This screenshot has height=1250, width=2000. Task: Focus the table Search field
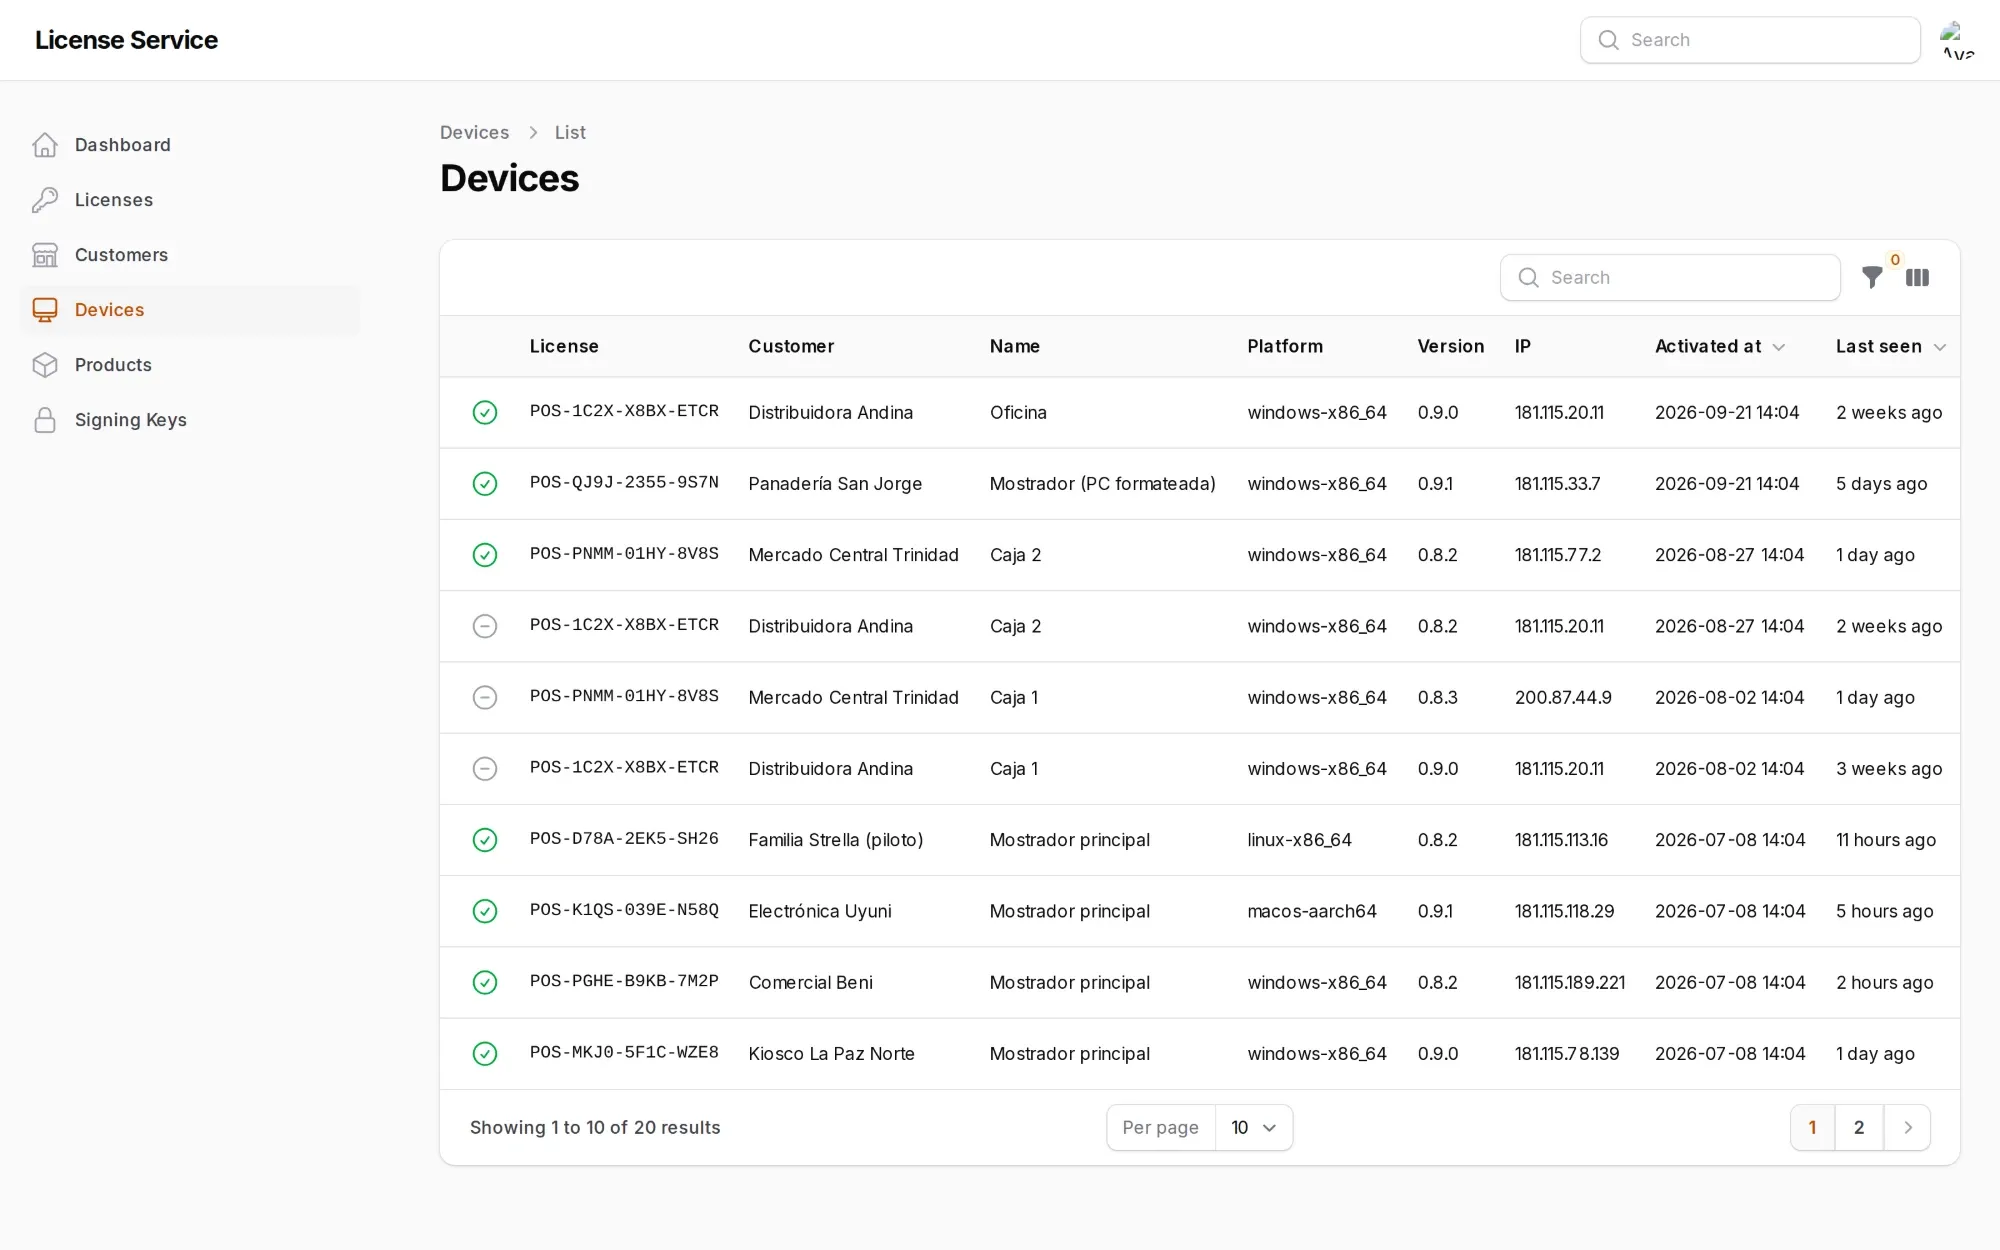(x=1670, y=278)
